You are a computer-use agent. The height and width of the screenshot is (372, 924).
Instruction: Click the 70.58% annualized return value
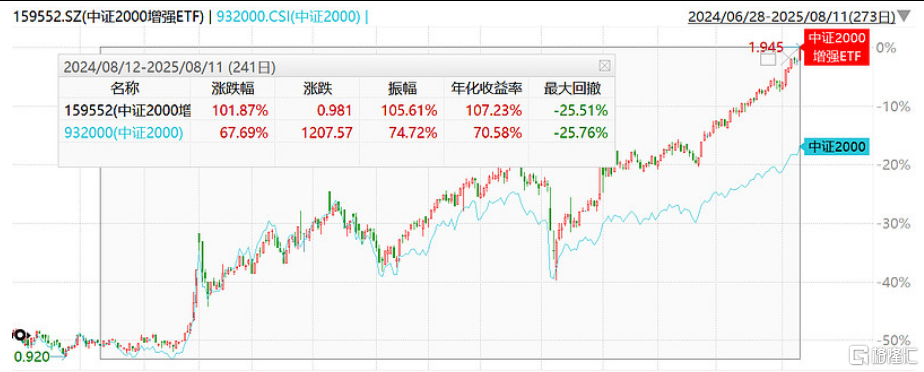[497, 133]
